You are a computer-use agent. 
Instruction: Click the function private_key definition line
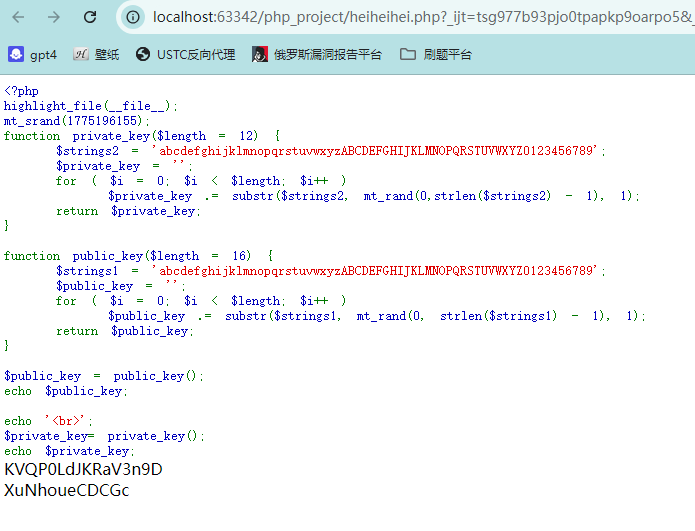coord(142,136)
